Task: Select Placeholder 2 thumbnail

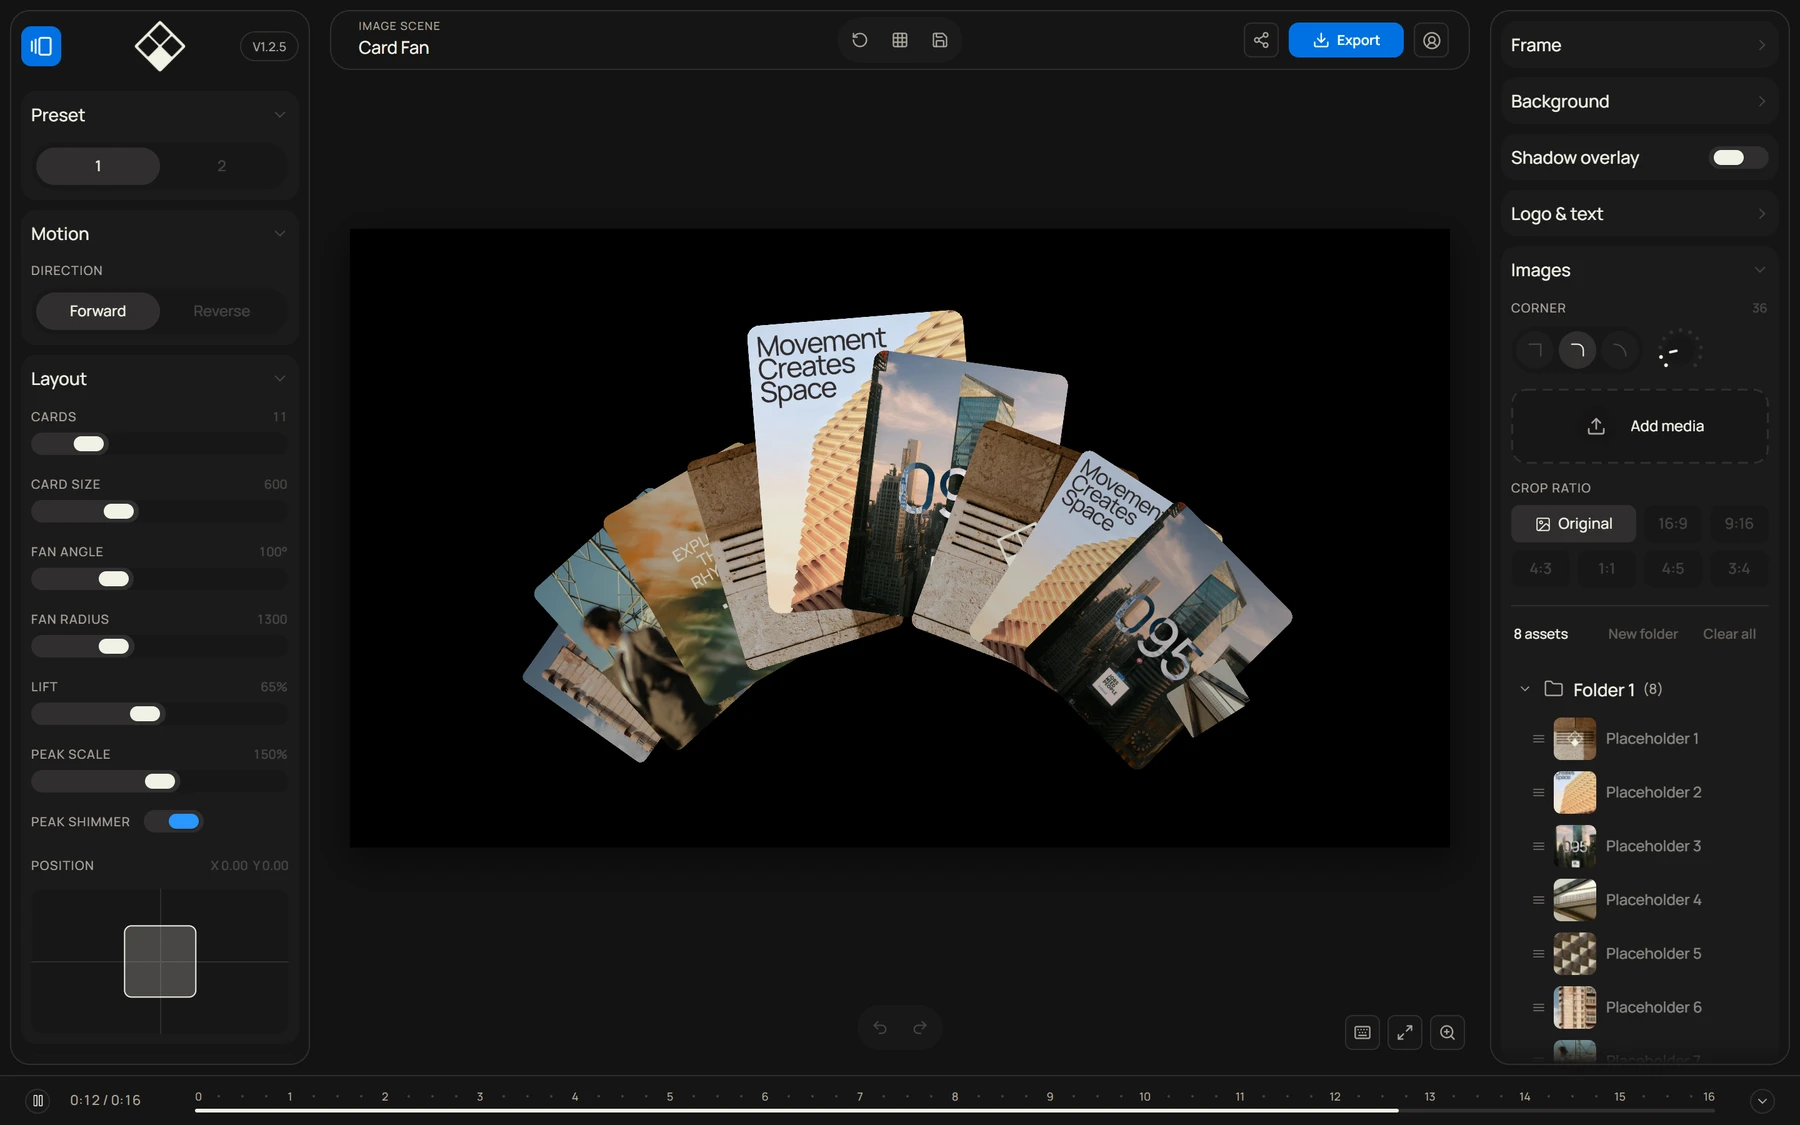Action: [x=1575, y=792]
